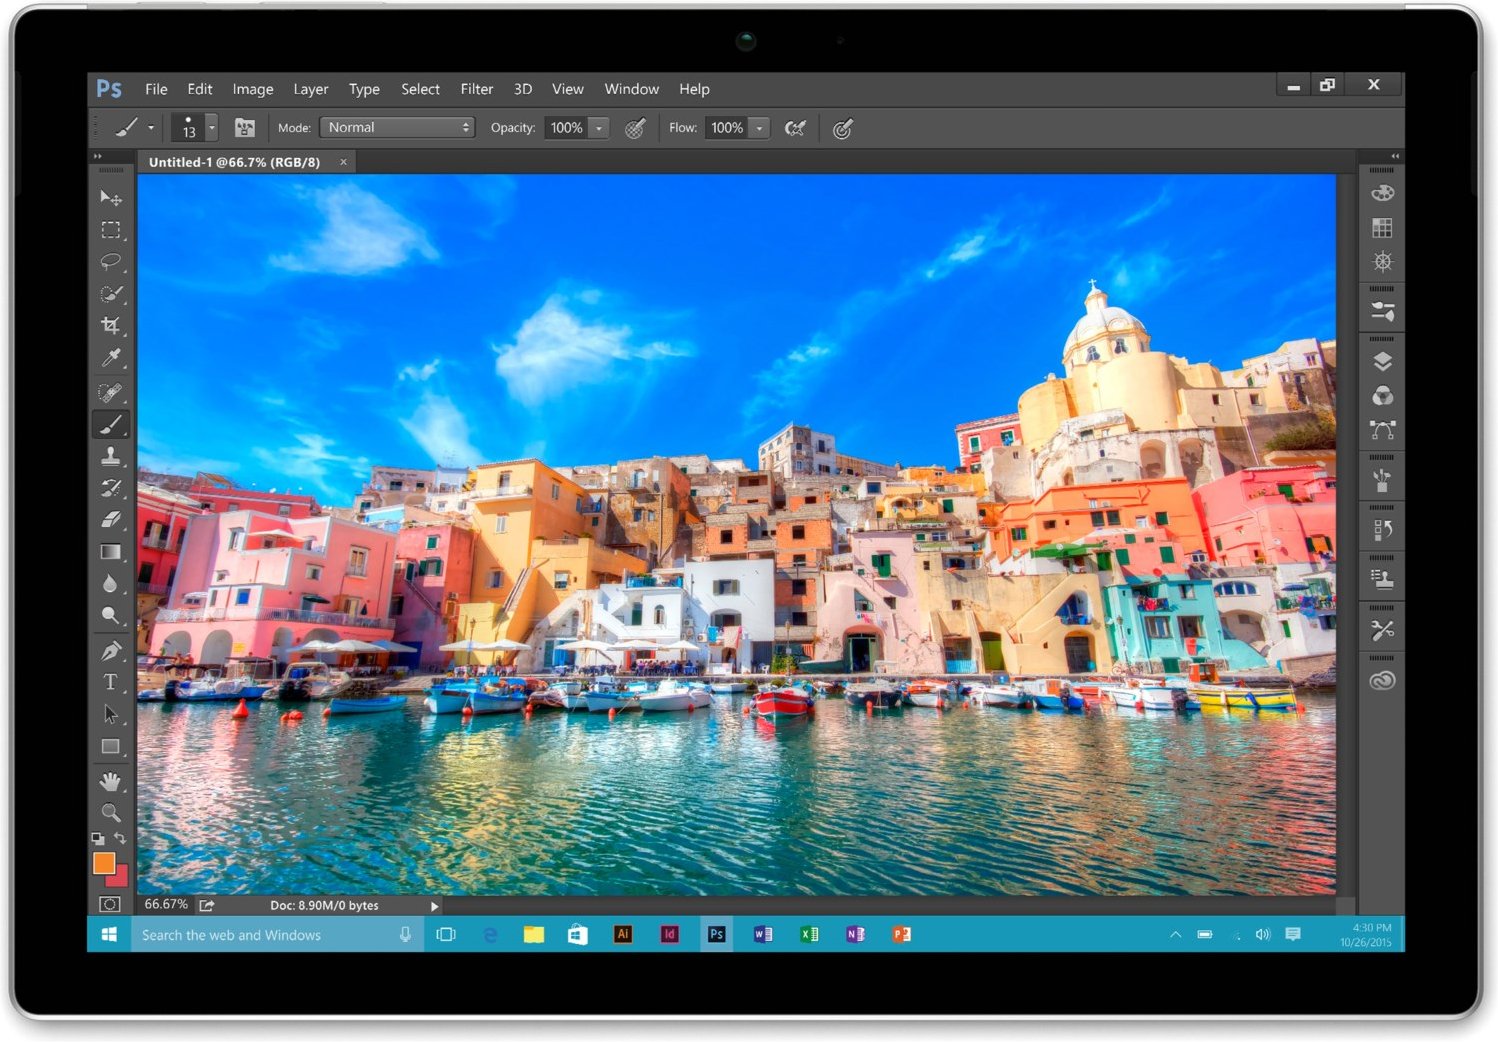Activate the Crop tool
The height and width of the screenshot is (1042, 1498).
point(111,325)
